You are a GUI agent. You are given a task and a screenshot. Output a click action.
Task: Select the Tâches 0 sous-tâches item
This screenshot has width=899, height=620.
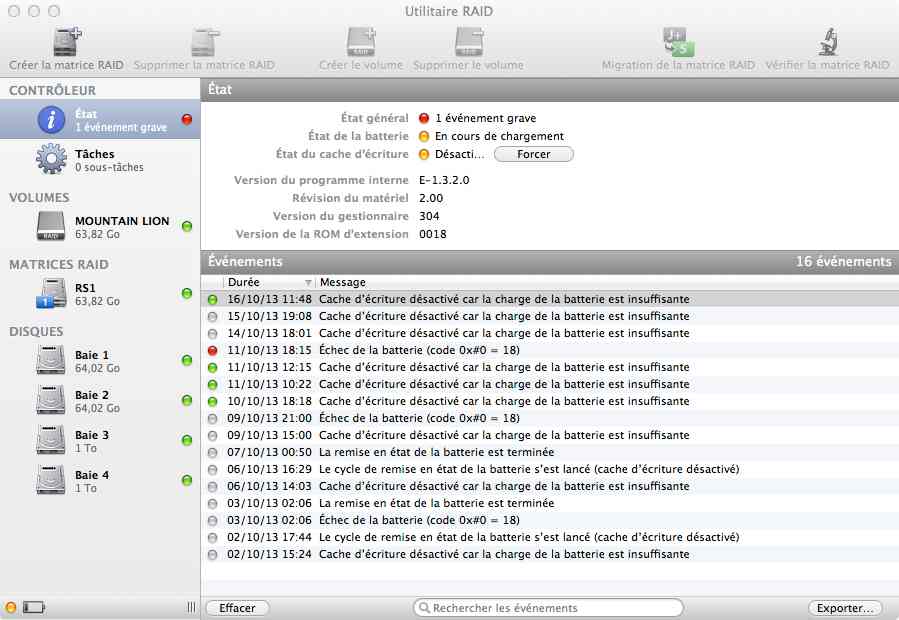coord(100,159)
